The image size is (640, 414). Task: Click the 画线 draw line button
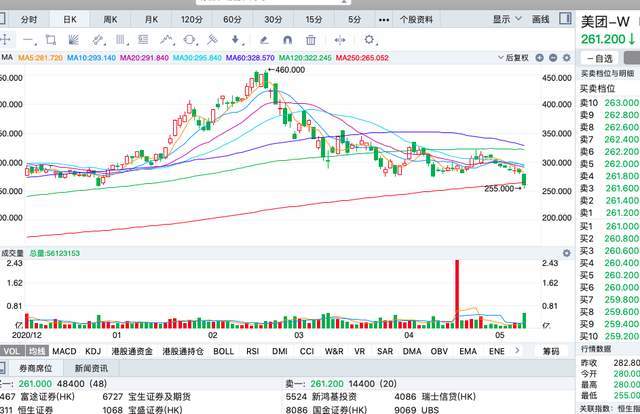(x=540, y=19)
